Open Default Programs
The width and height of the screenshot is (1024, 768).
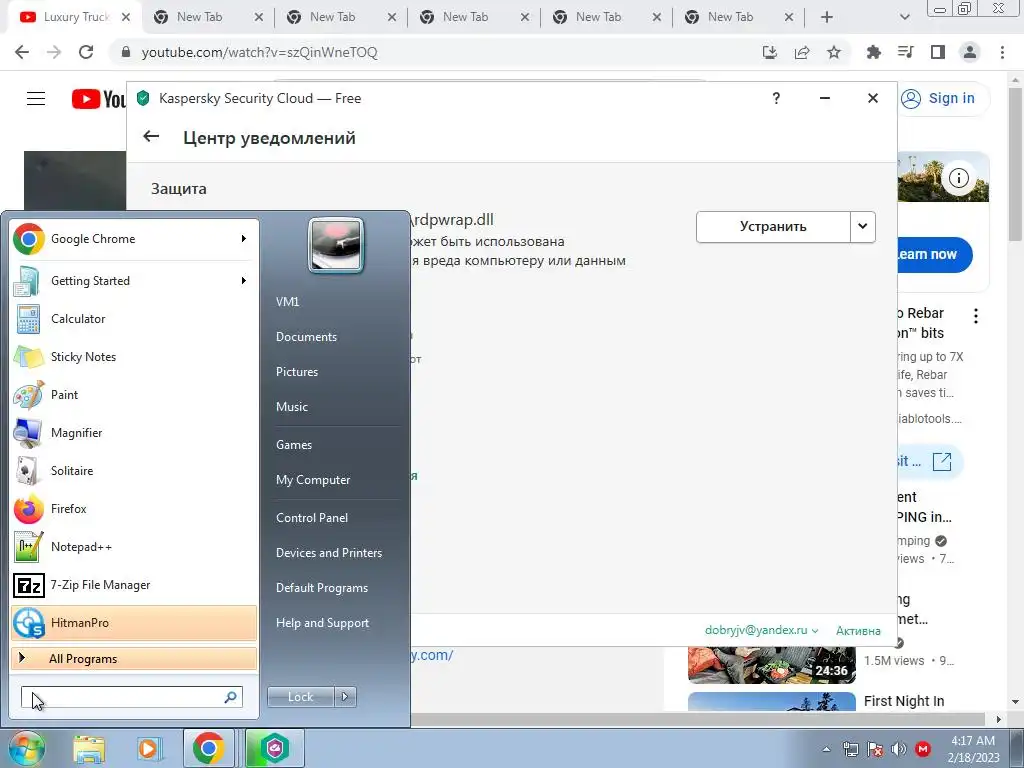[x=321, y=588]
